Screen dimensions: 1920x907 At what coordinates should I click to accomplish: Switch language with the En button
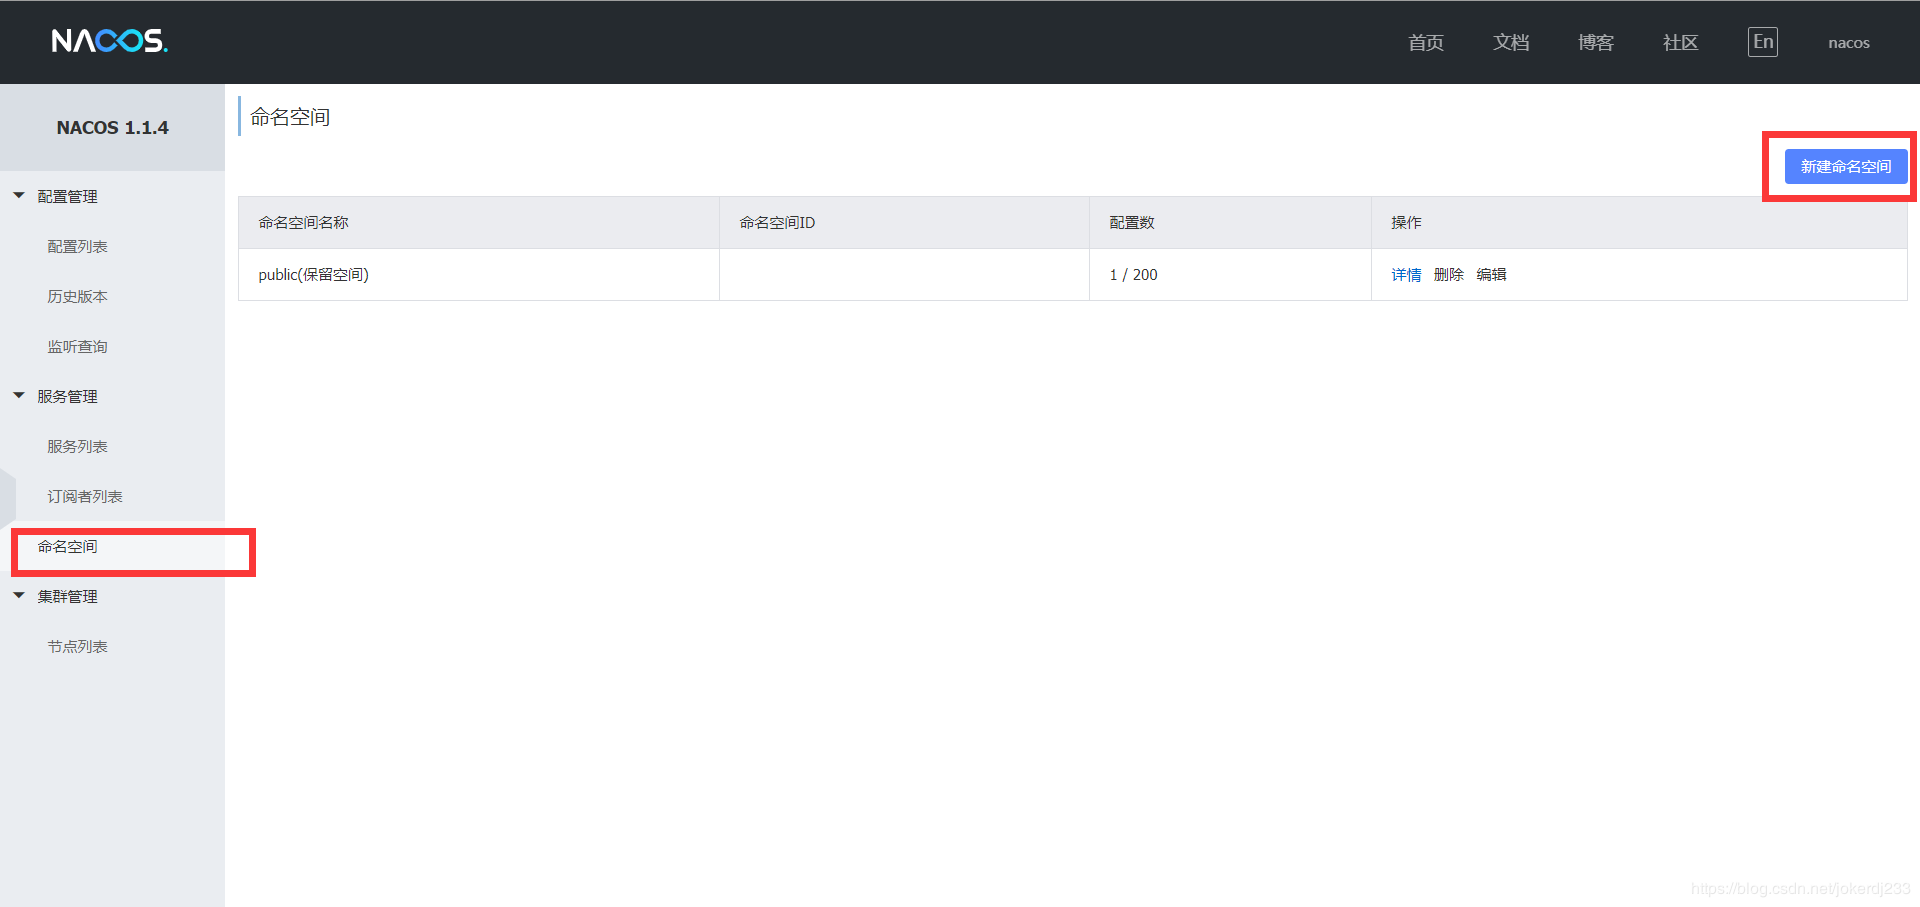click(x=1762, y=42)
